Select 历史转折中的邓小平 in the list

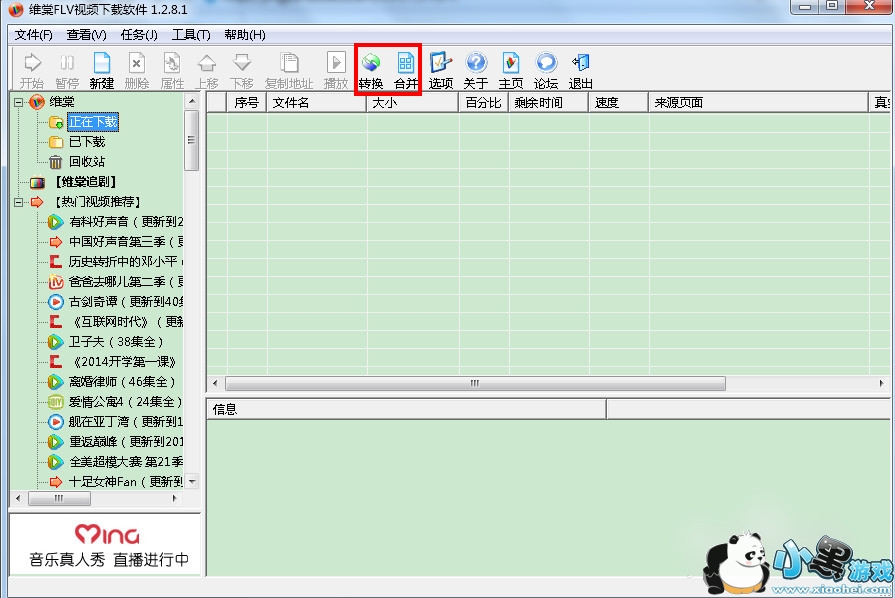(126, 261)
